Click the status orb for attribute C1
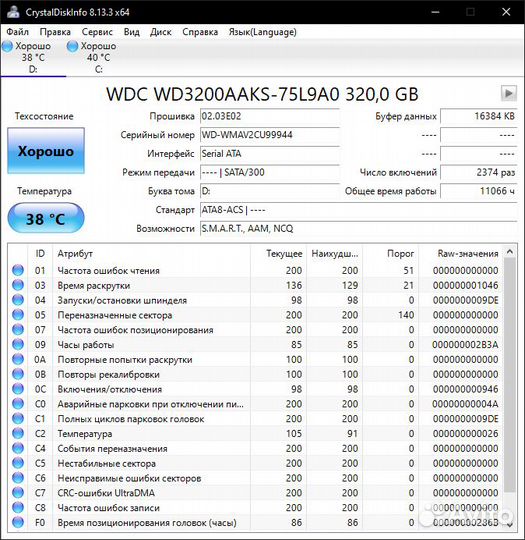 (18, 418)
